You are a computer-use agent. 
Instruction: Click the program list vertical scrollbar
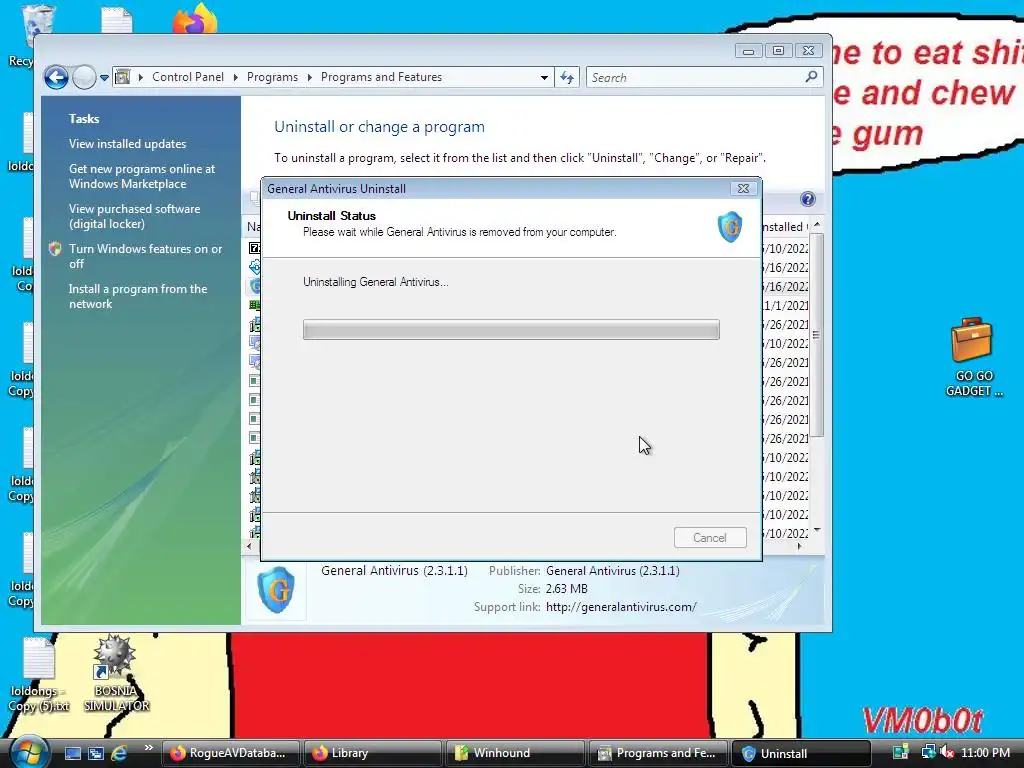pos(816,334)
